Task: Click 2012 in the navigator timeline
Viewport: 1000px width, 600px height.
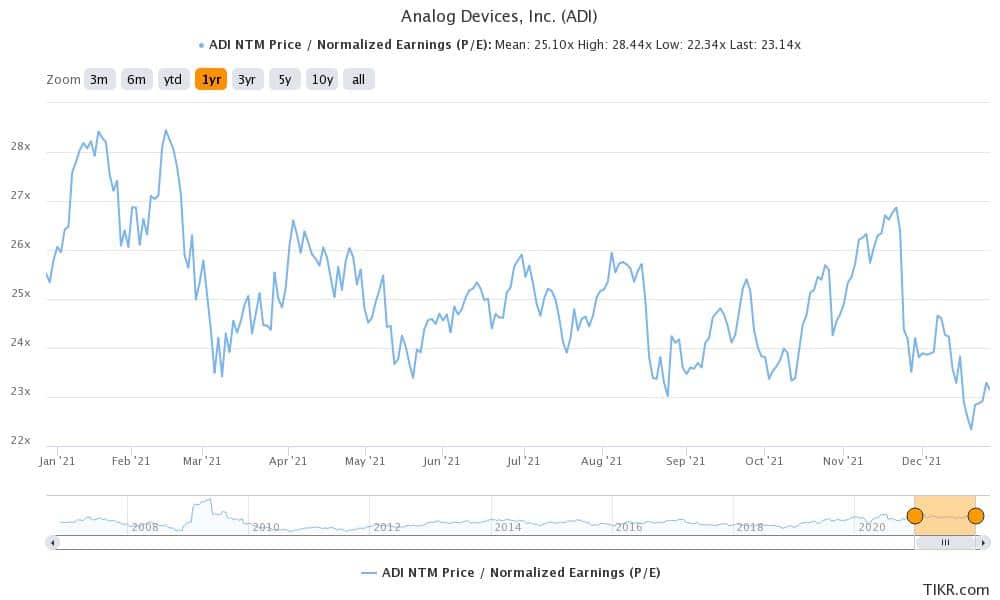Action: click(387, 527)
